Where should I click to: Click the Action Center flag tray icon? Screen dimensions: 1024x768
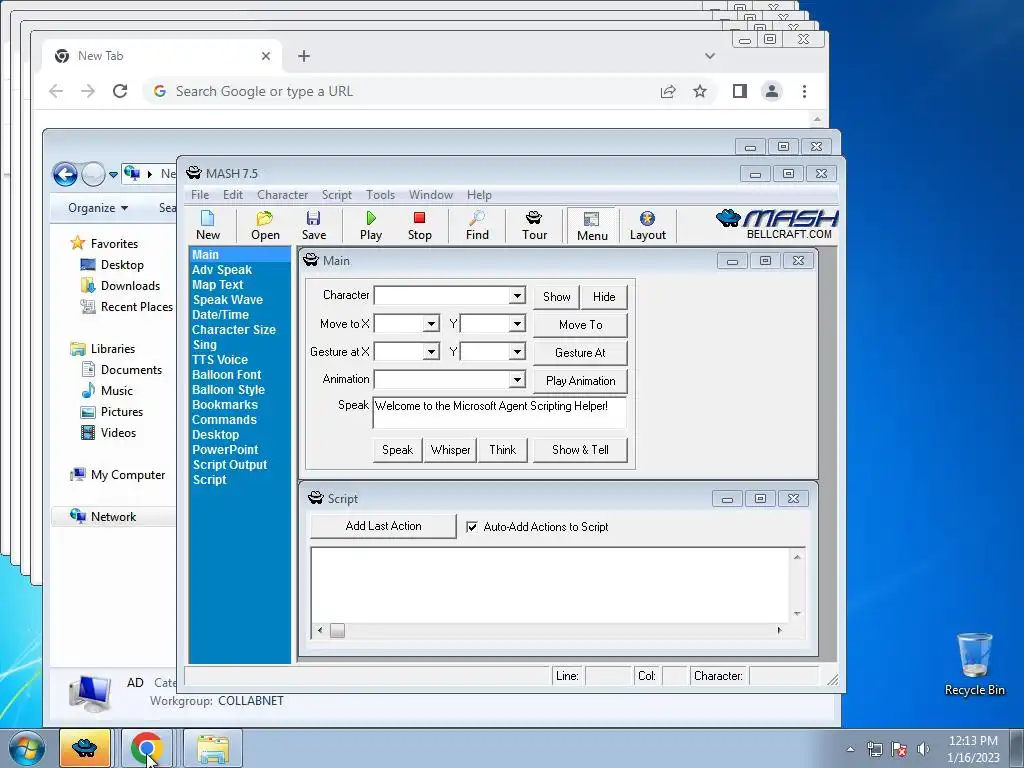(899, 749)
